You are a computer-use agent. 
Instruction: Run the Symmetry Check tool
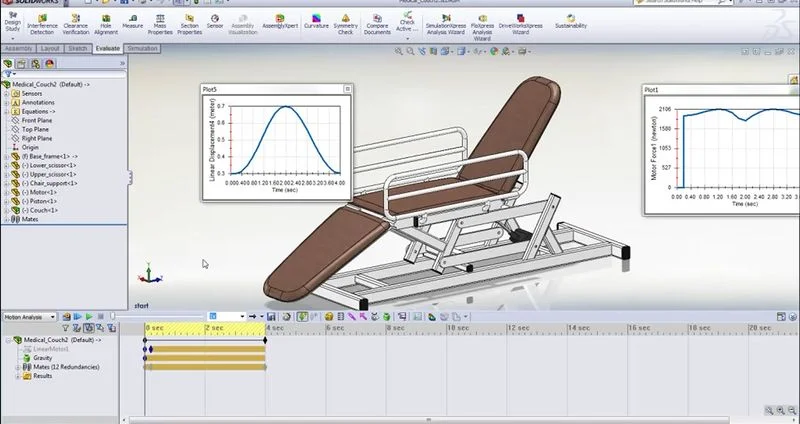345,22
